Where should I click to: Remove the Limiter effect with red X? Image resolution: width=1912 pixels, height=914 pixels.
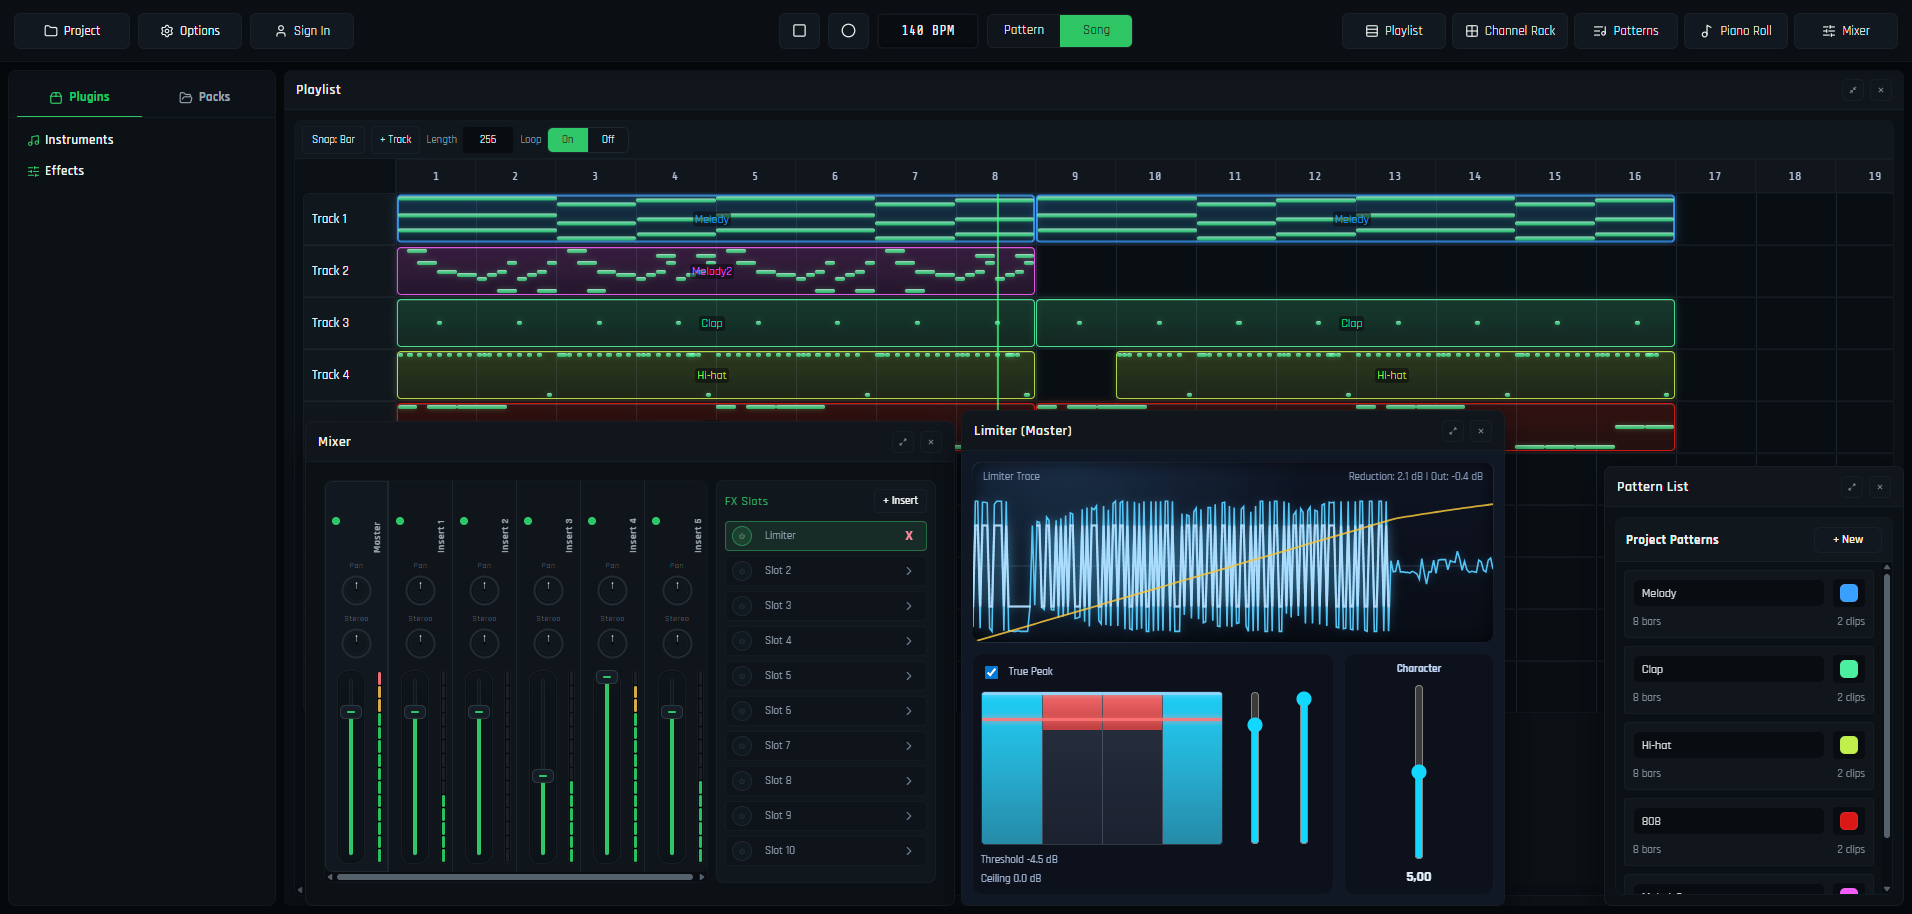(909, 536)
